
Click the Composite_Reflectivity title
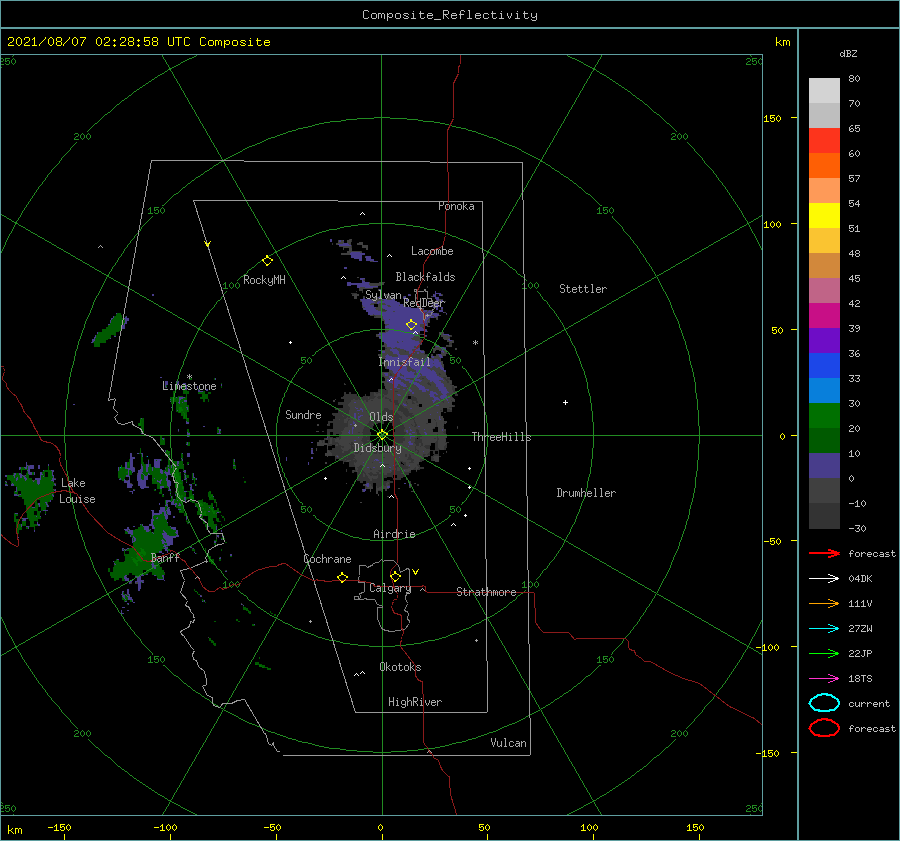[x=450, y=15]
